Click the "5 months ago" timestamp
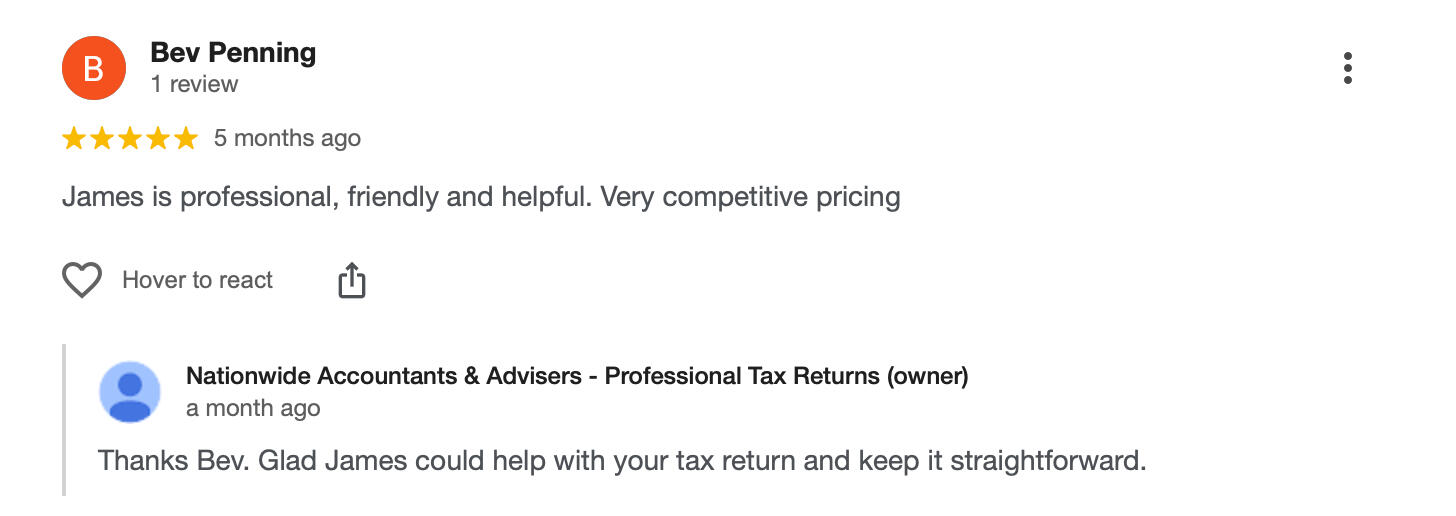 coord(287,138)
